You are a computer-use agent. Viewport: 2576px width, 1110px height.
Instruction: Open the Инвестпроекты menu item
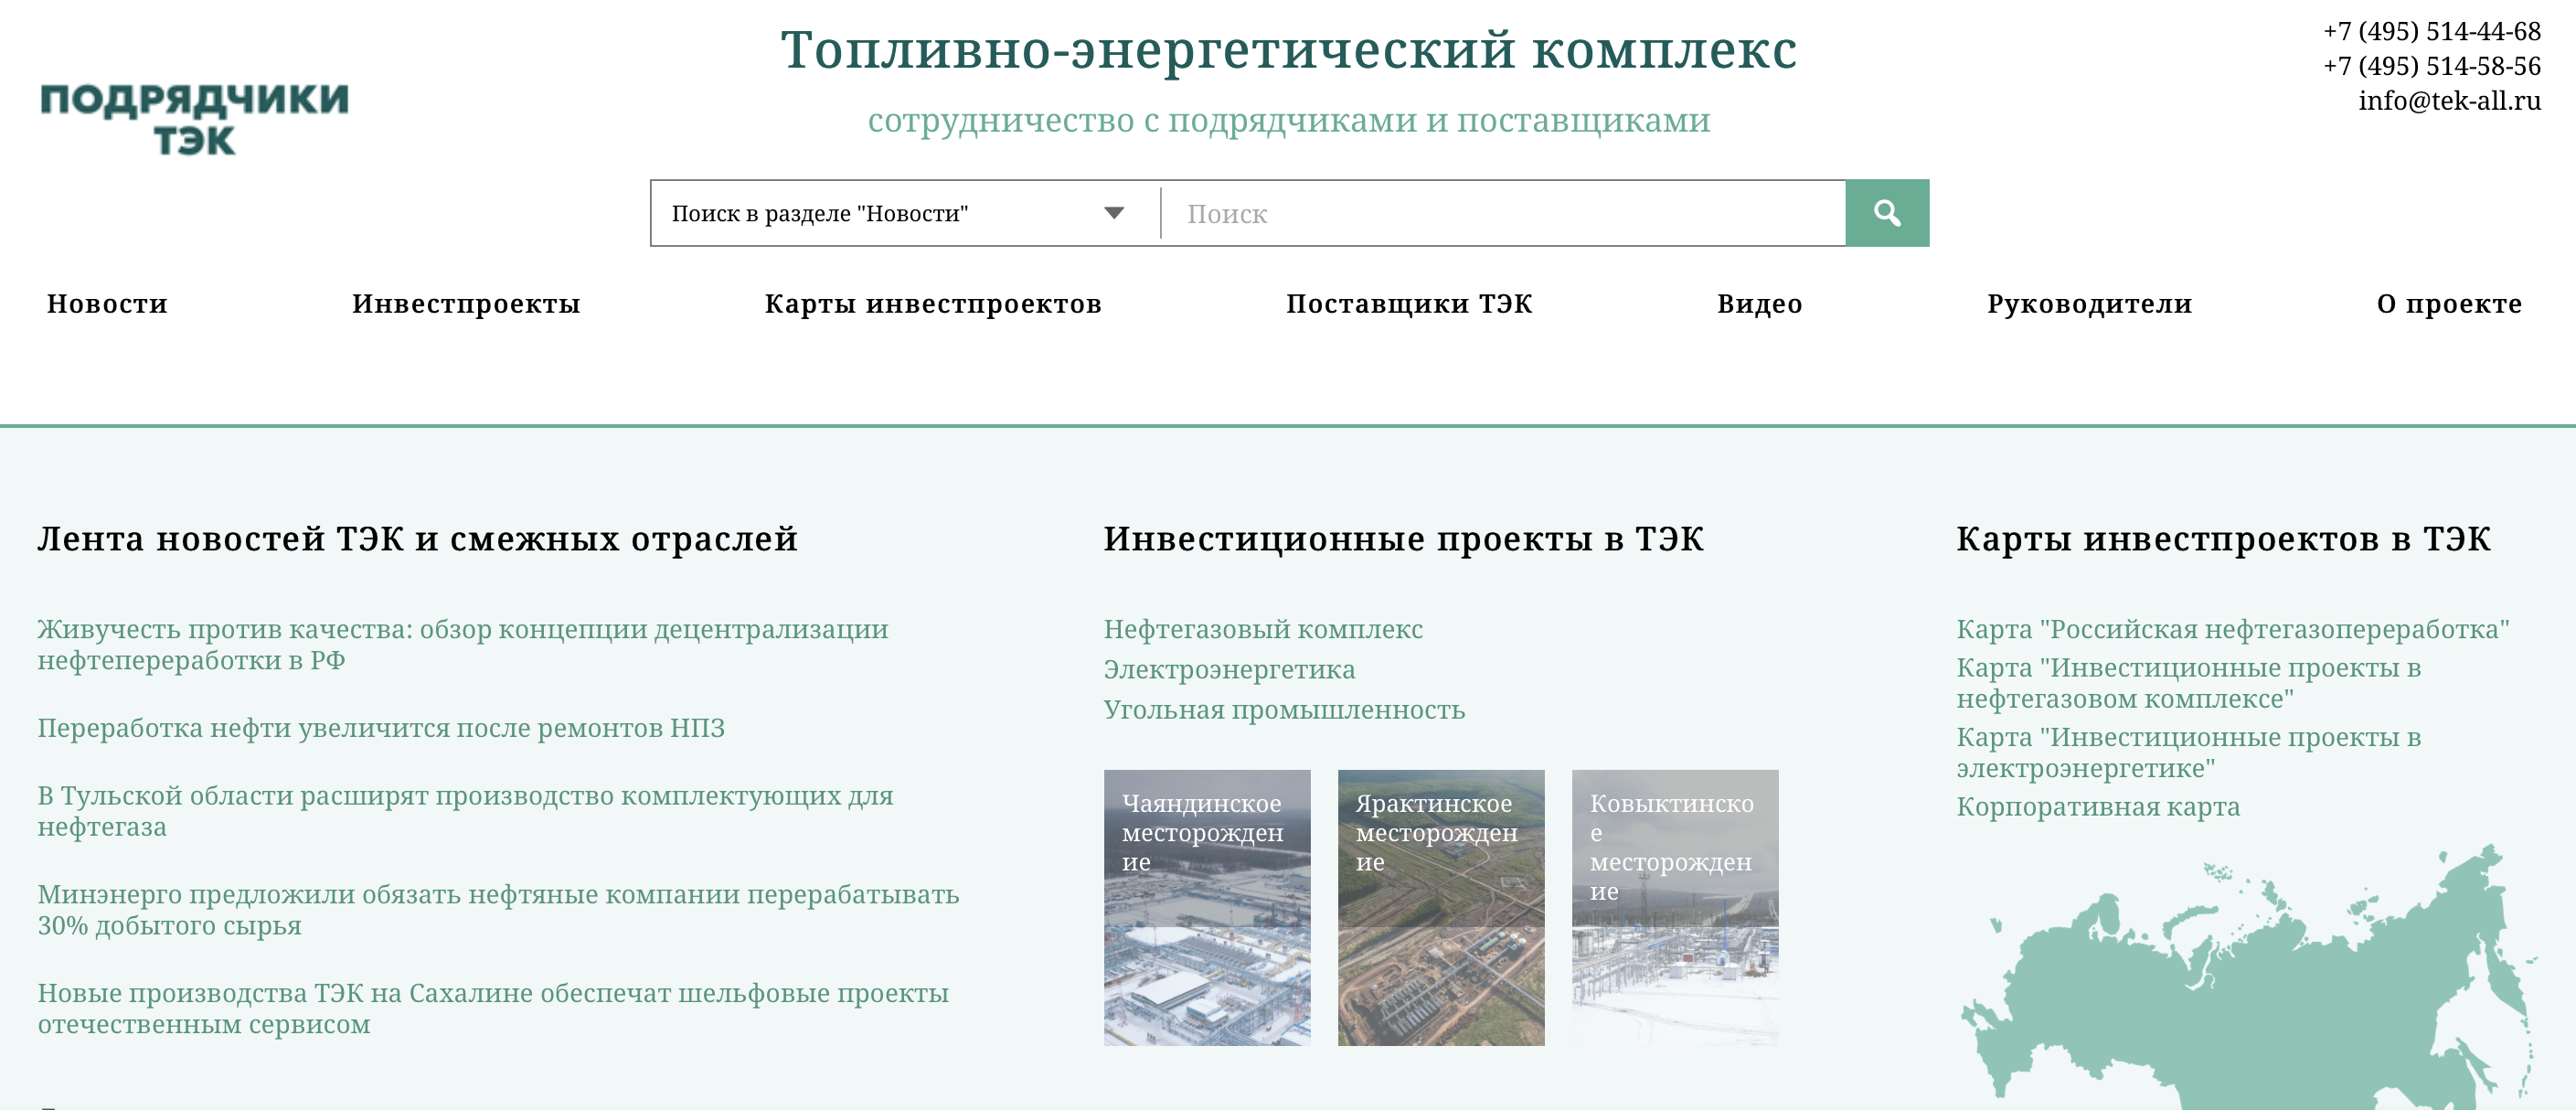[x=466, y=304]
